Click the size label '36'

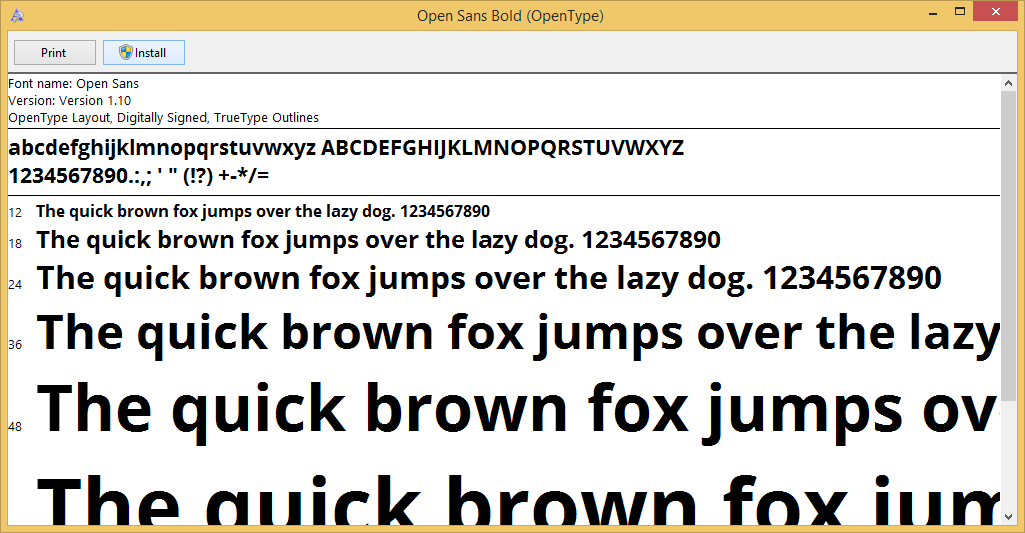point(15,345)
